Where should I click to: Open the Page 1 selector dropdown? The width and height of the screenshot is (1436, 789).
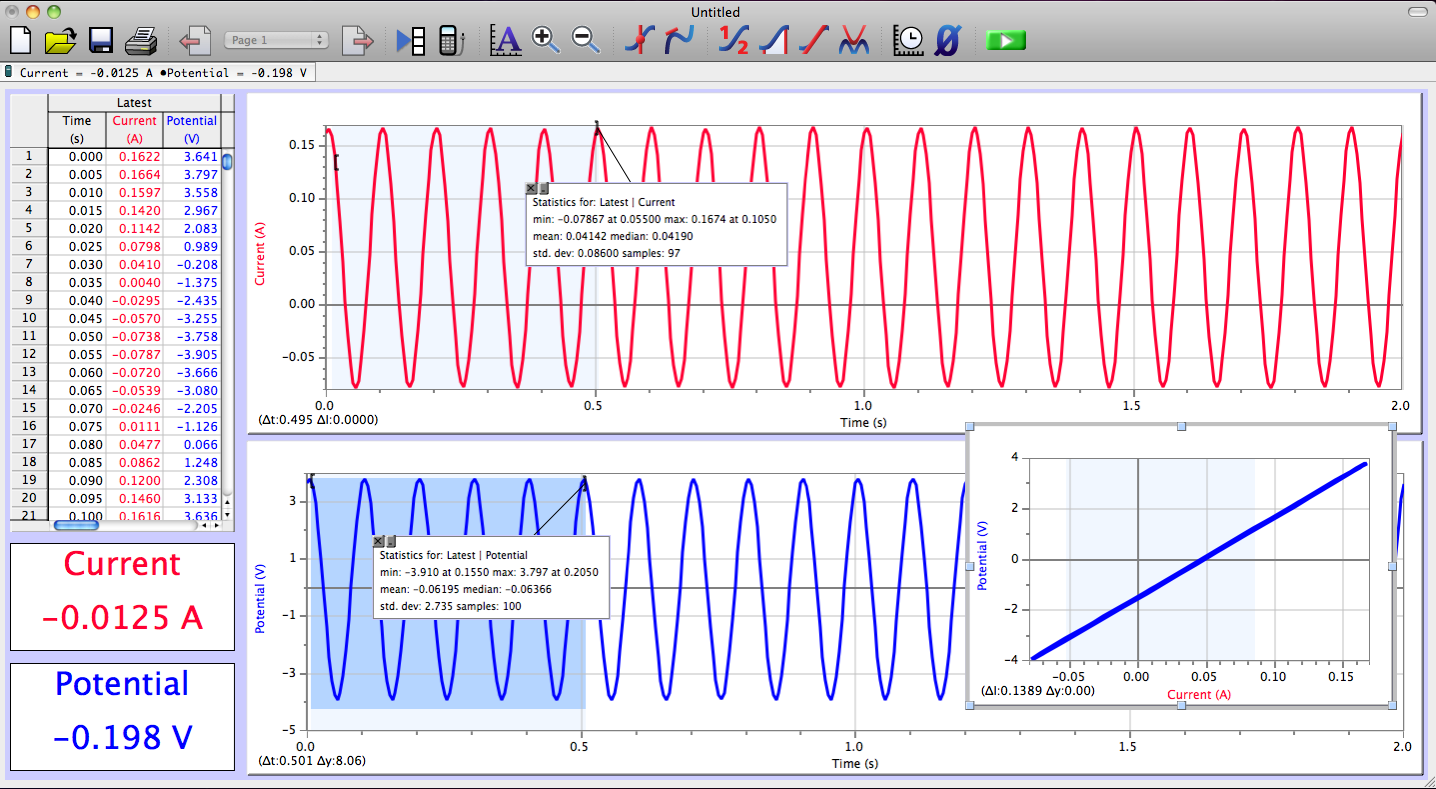(x=277, y=40)
